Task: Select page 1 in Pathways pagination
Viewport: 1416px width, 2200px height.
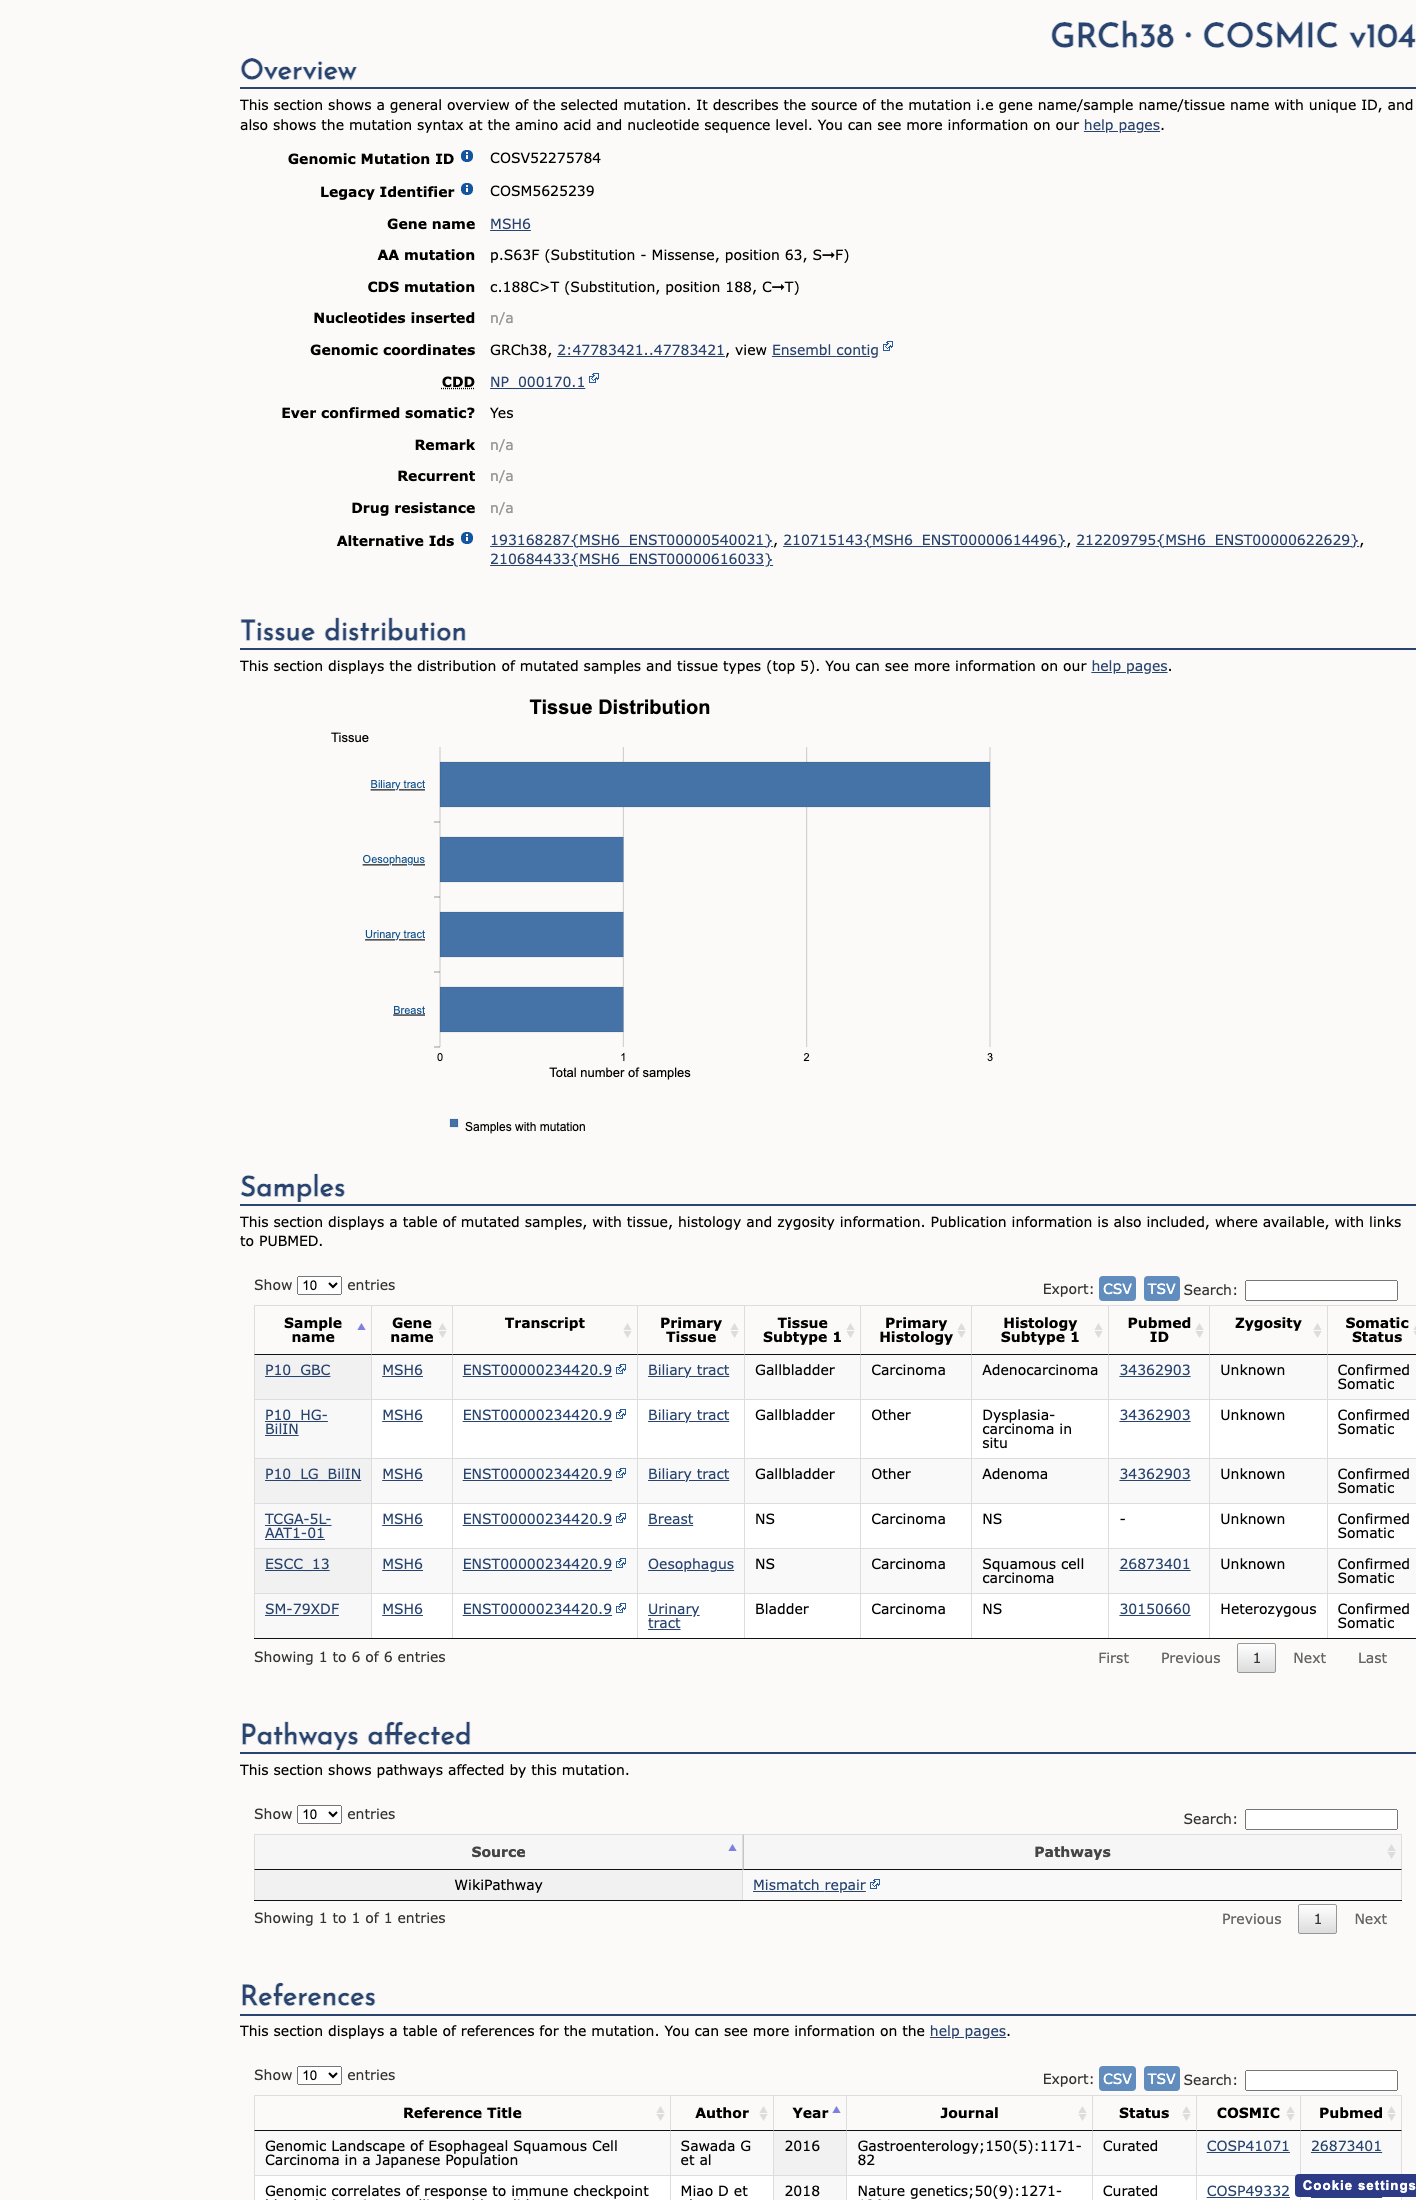Action: (x=1317, y=1919)
